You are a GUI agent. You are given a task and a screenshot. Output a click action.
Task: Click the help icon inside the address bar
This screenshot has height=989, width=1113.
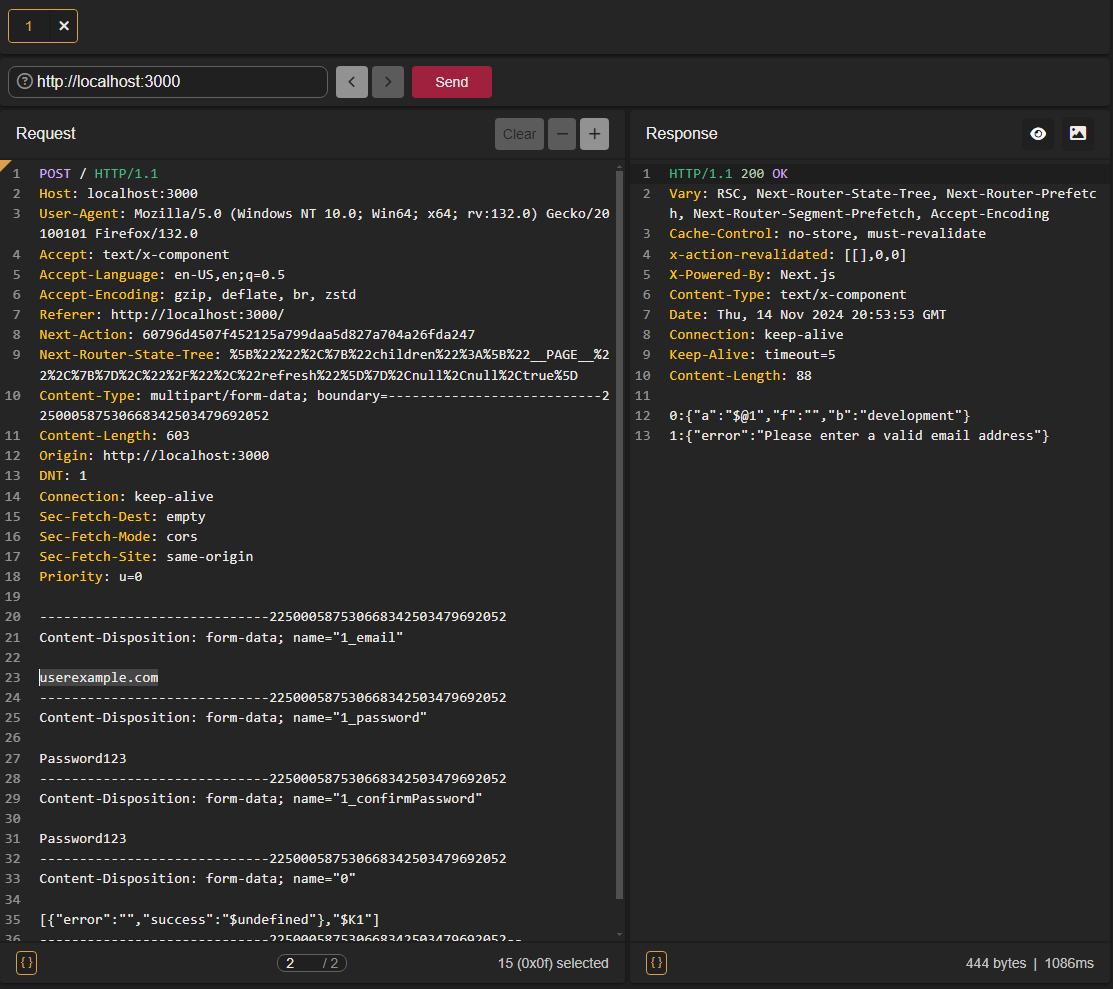pyautogui.click(x=24, y=81)
